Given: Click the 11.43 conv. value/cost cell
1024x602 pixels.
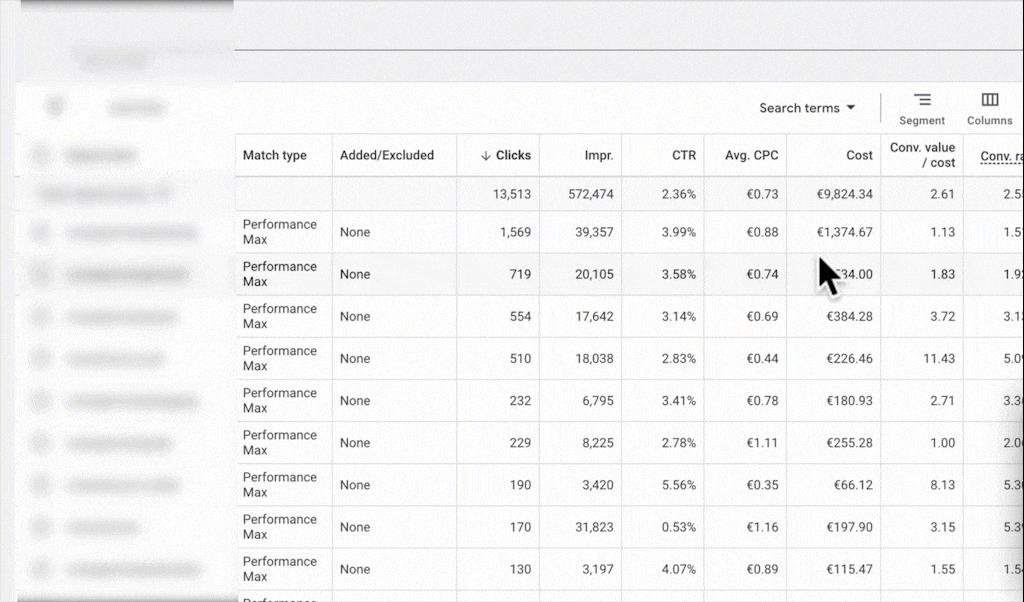Looking at the screenshot, I should [x=938, y=358].
